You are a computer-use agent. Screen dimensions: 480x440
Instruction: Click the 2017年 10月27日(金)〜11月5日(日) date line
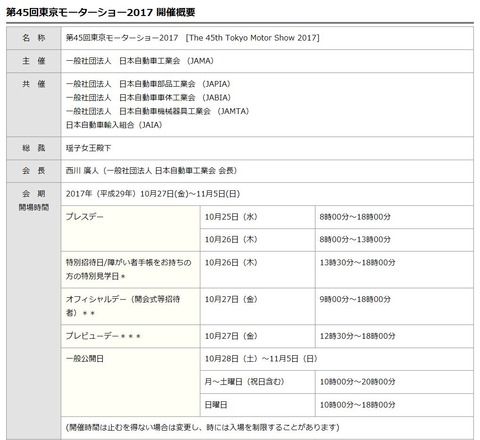tap(153, 194)
